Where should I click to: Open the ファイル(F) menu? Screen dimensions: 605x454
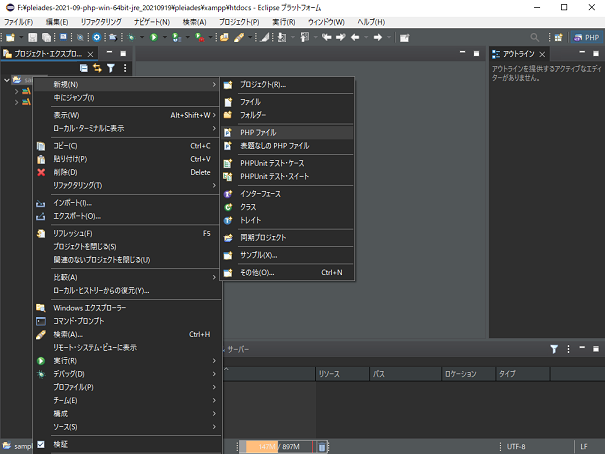pos(19,22)
